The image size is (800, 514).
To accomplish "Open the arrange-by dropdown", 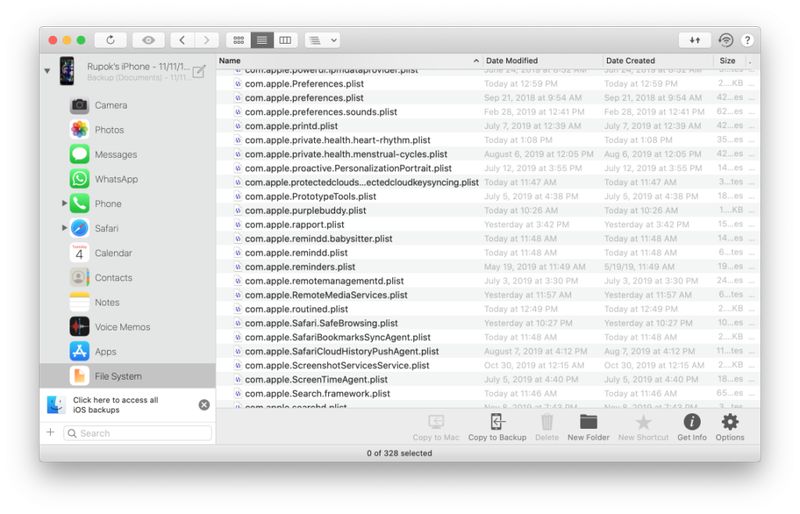I will [x=322, y=40].
